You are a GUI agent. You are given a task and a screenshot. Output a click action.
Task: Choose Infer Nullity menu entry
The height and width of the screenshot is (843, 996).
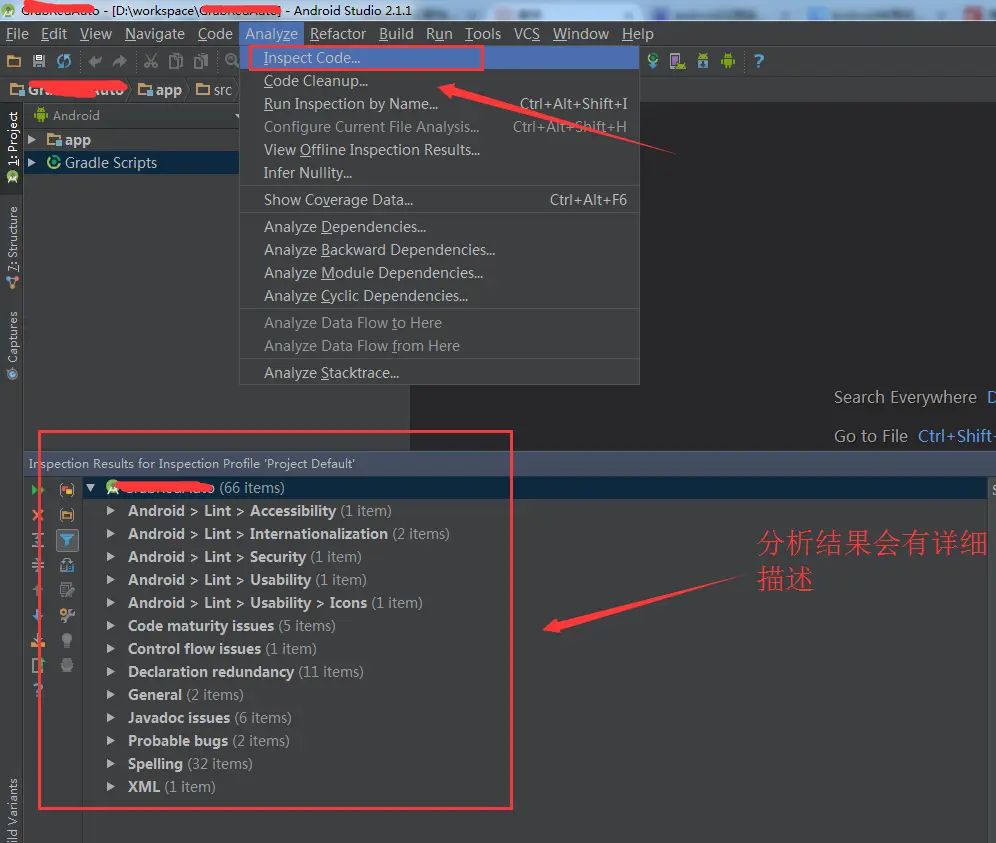click(440, 173)
